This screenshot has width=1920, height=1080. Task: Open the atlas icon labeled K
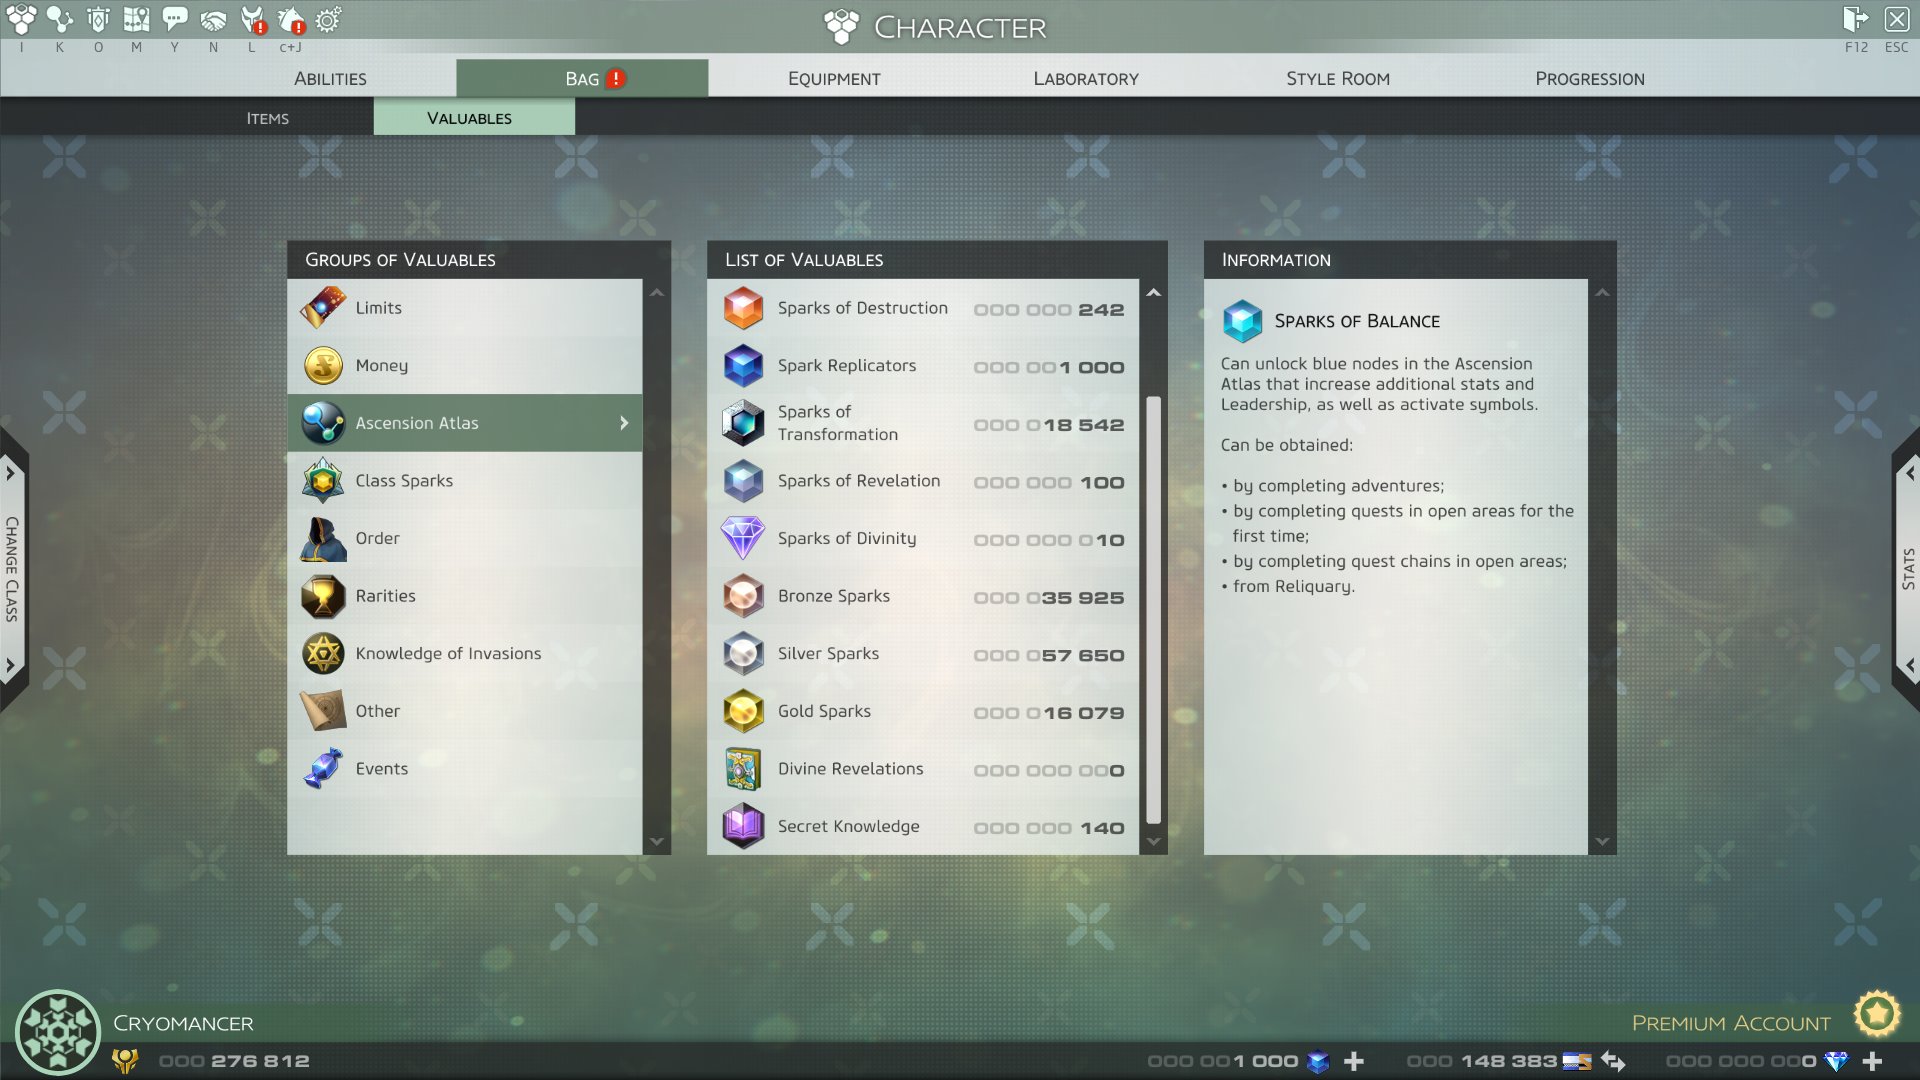pos(60,19)
